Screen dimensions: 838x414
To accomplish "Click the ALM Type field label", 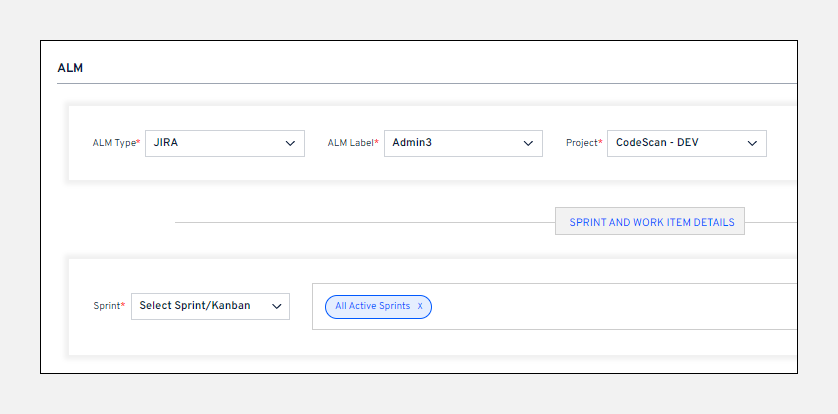I will tap(115, 143).
